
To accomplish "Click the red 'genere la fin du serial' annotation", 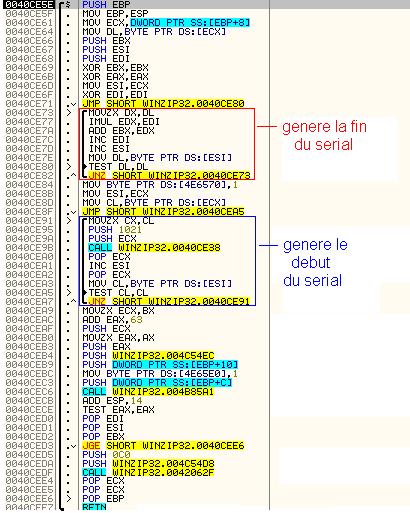I will 324,136.
